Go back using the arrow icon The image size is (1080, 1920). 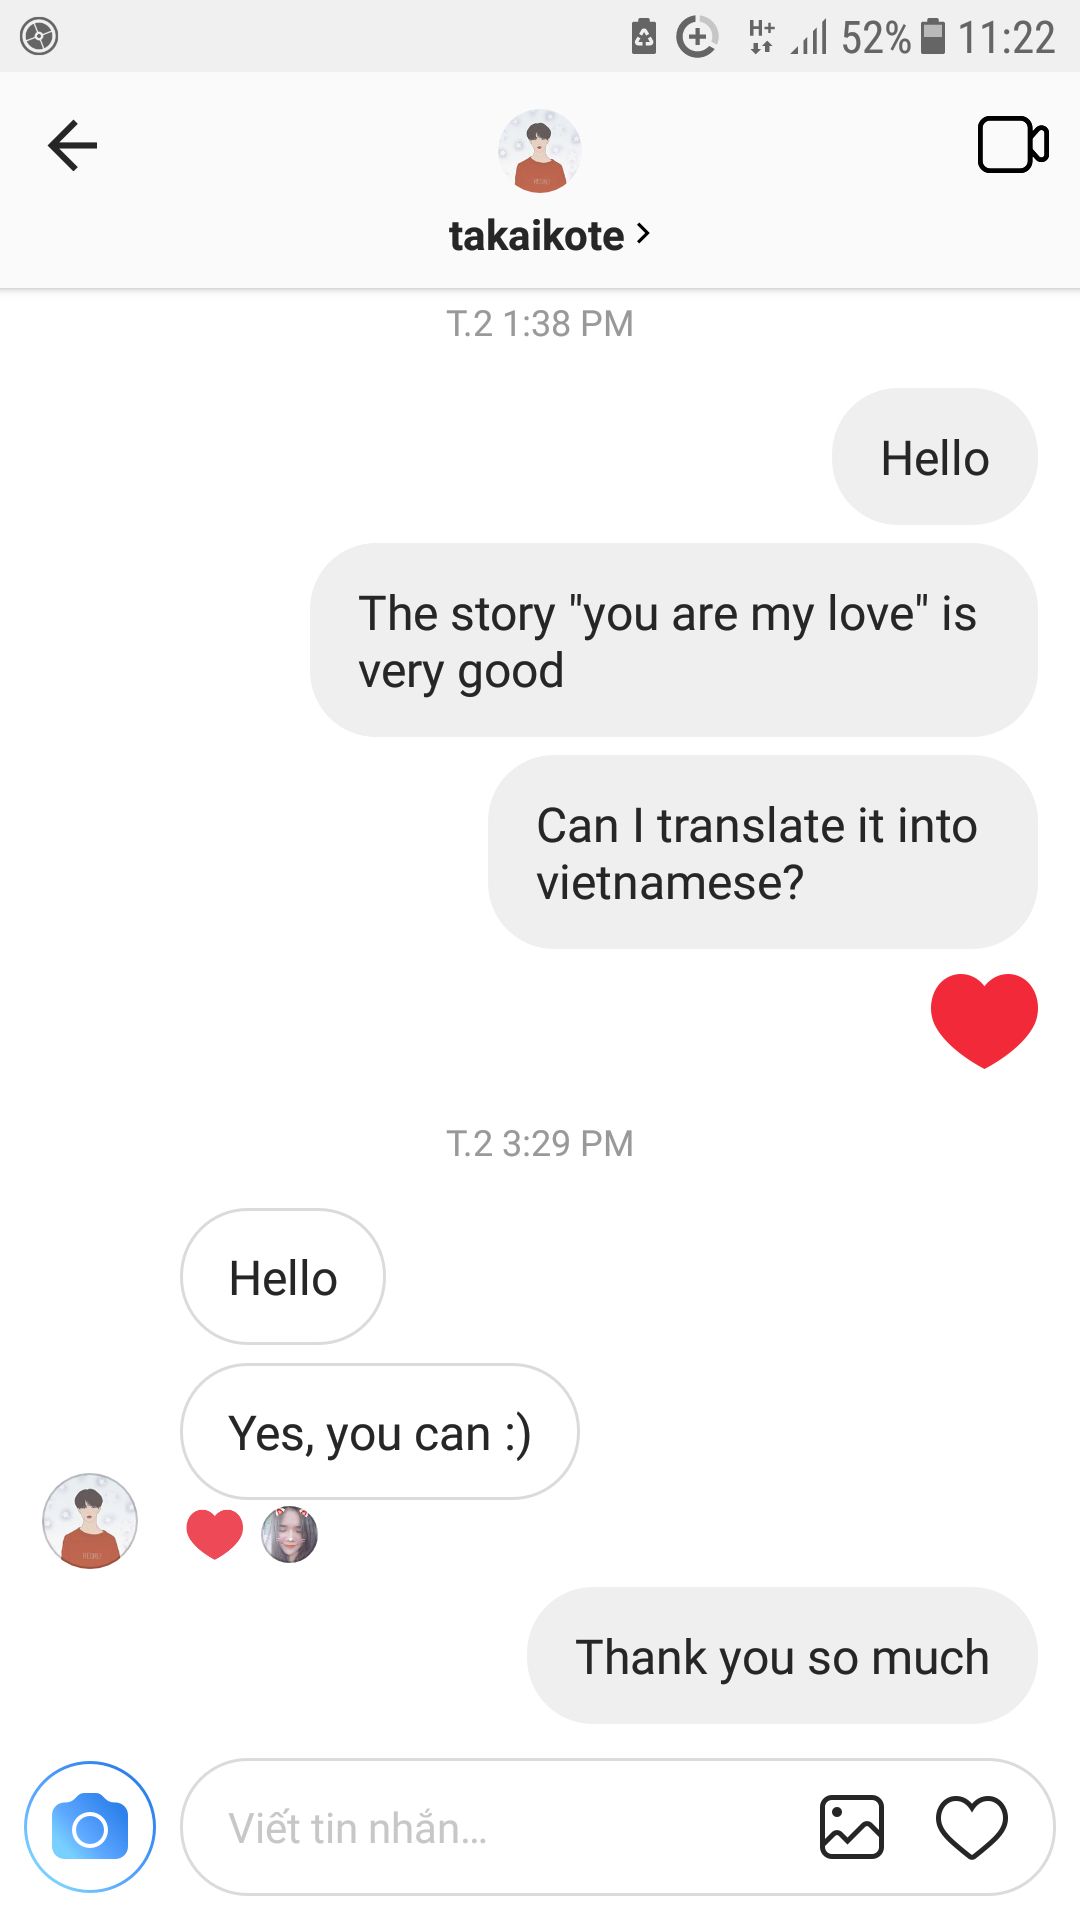point(72,146)
